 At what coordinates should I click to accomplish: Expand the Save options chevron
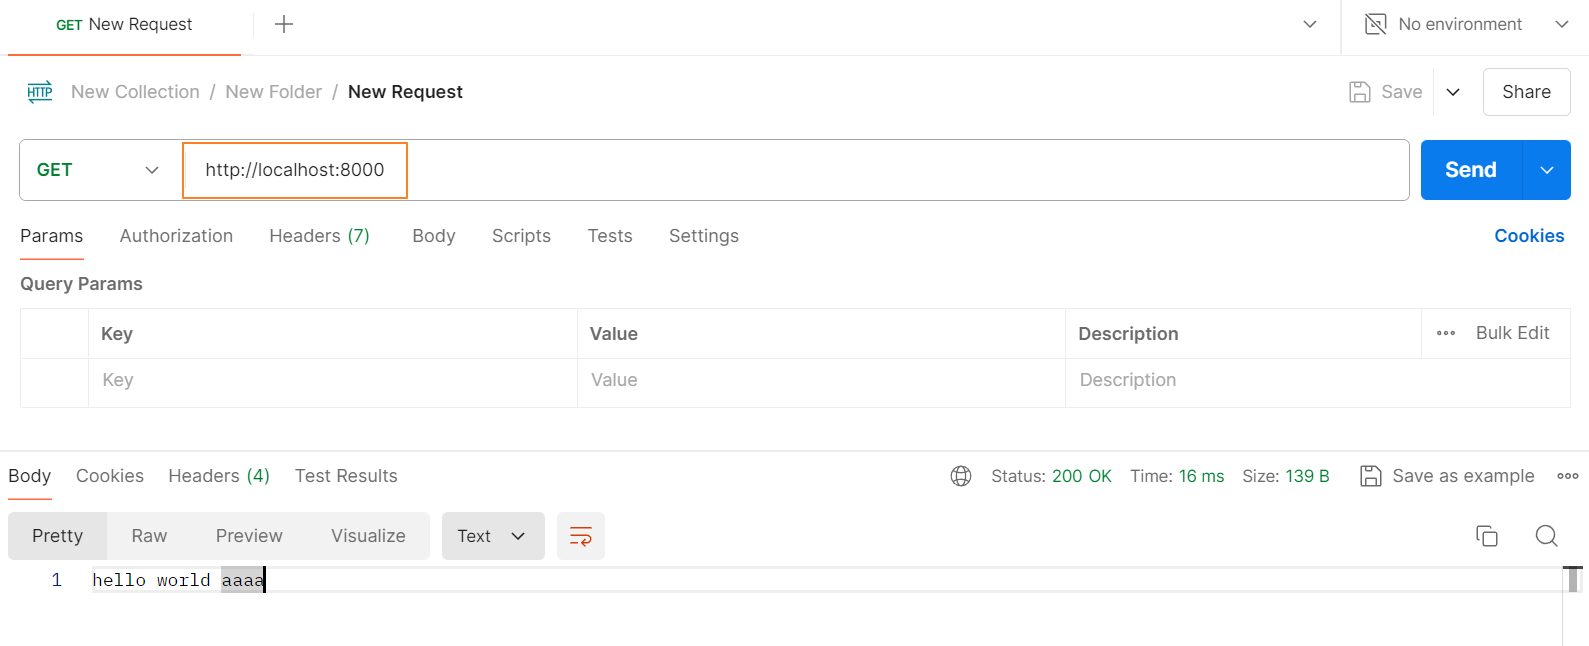1453,92
